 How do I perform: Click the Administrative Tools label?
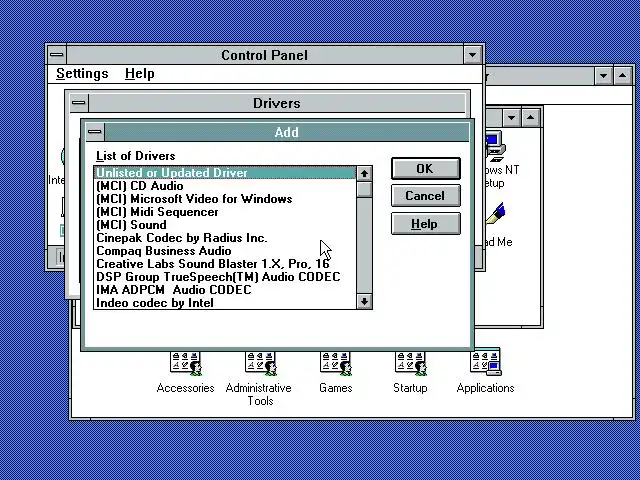click(x=259, y=394)
